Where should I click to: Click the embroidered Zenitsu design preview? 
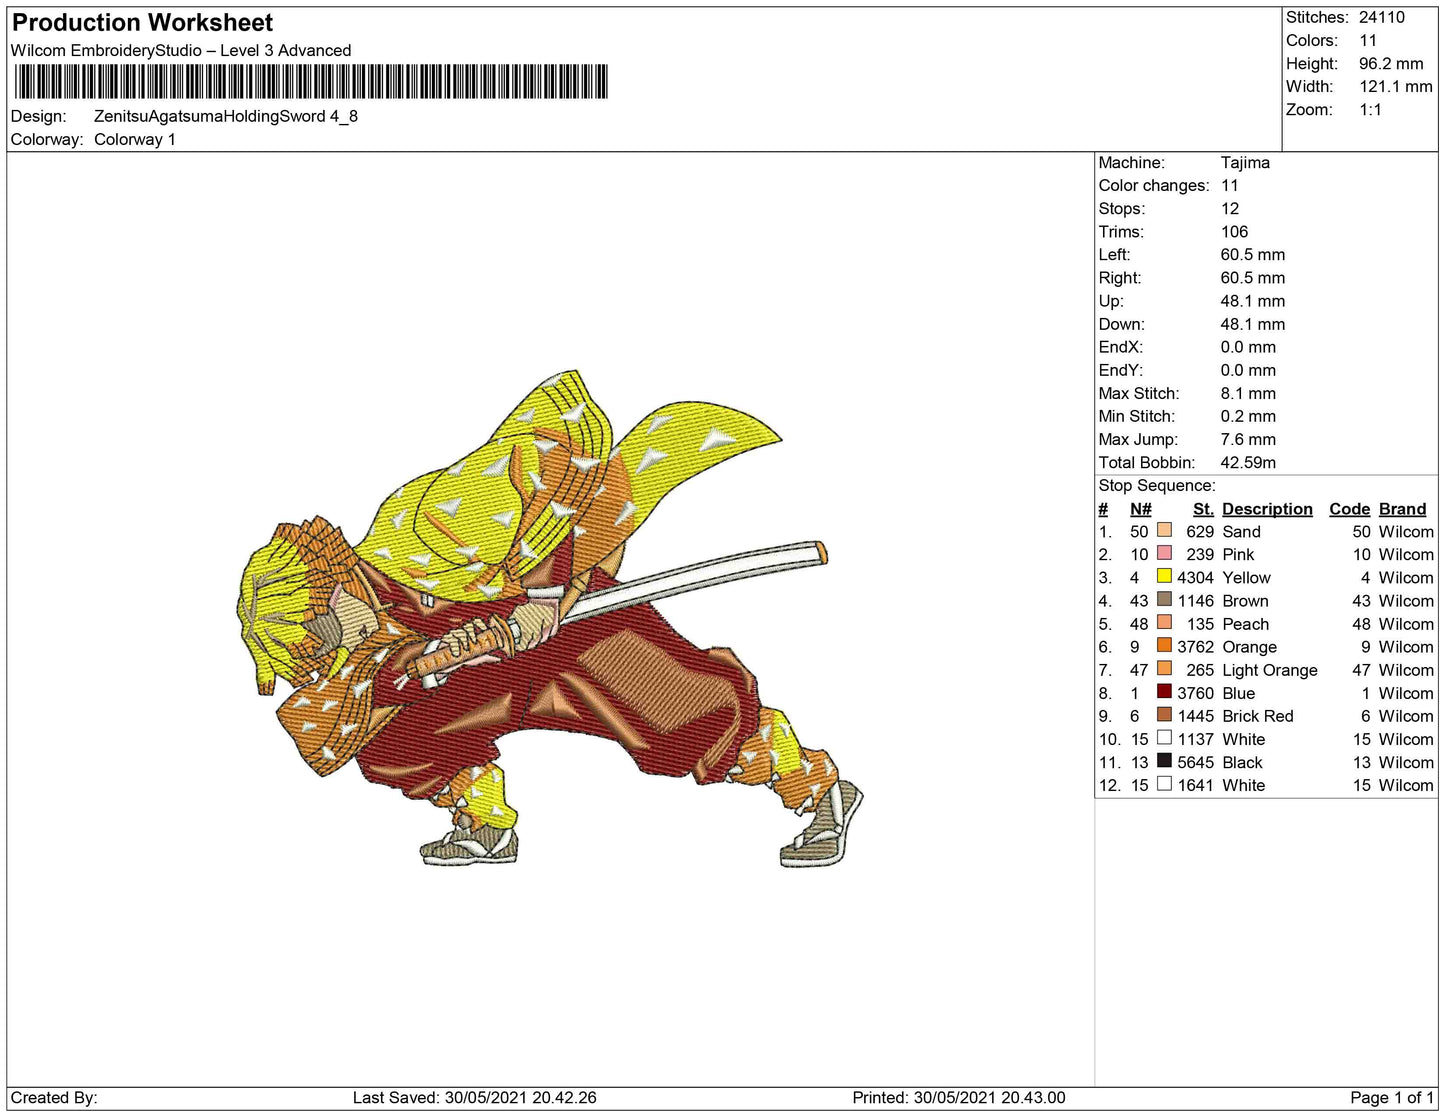pyautogui.click(x=550, y=619)
